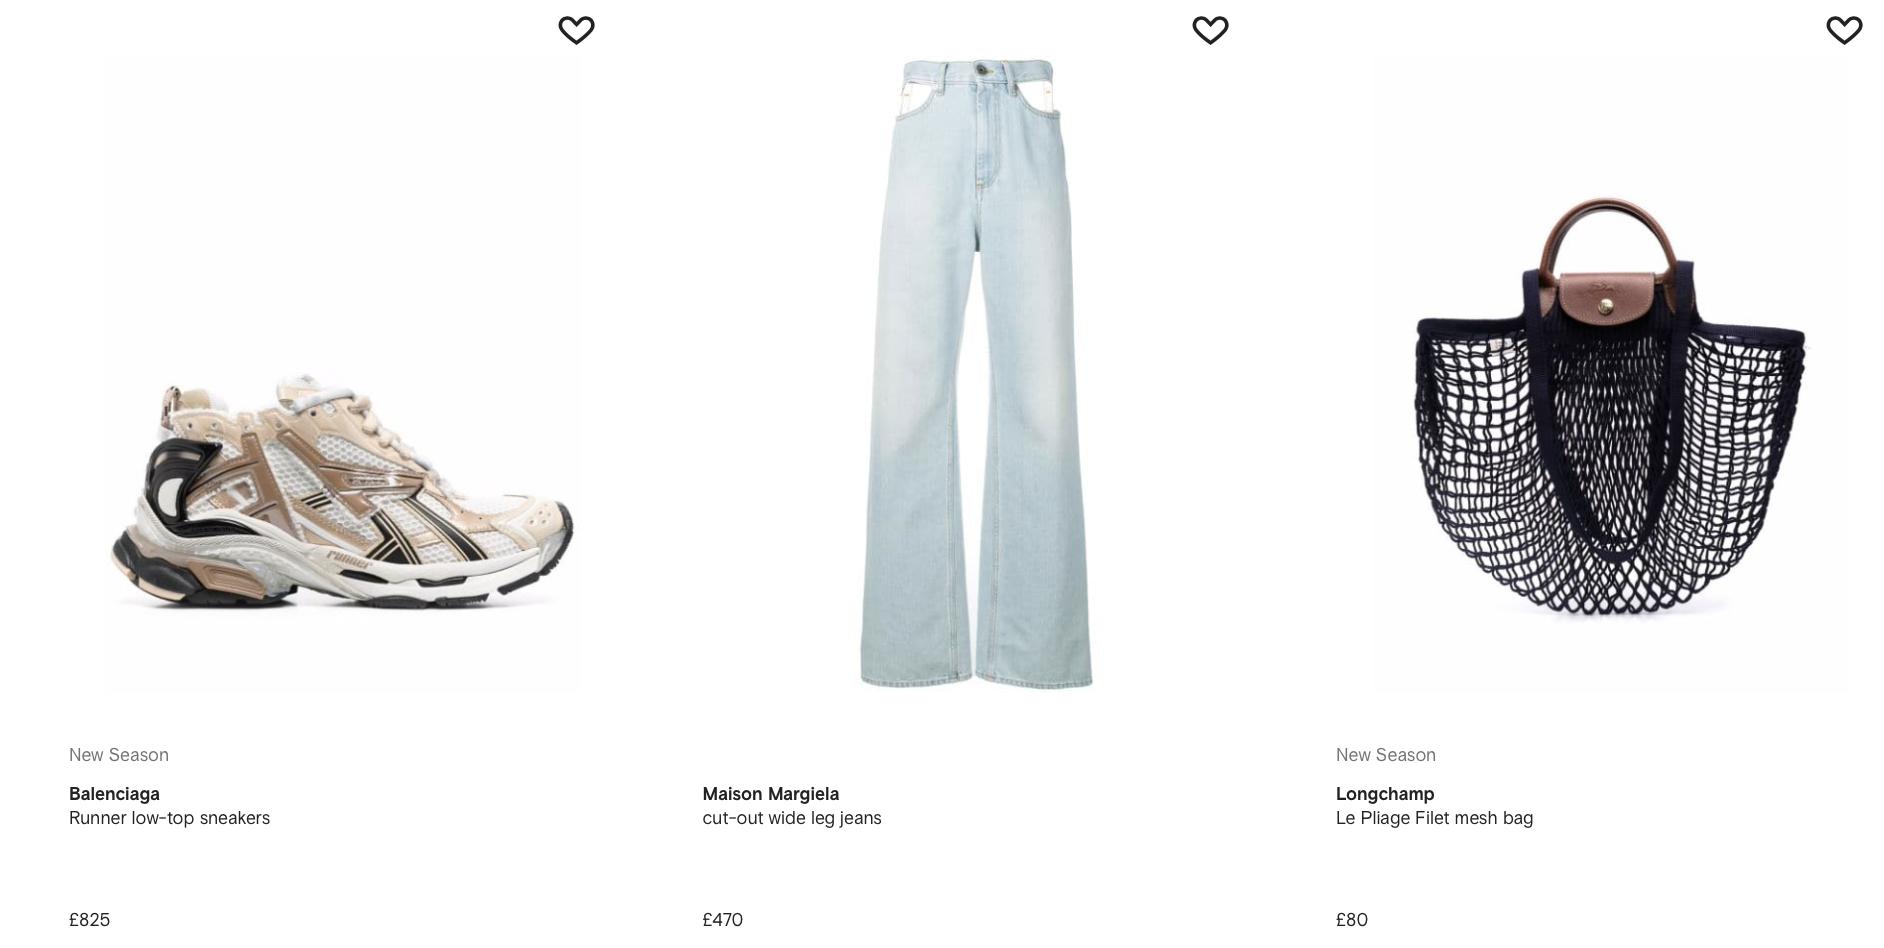Click New Season label above Balenciaga
1884x948 pixels.
(x=119, y=755)
